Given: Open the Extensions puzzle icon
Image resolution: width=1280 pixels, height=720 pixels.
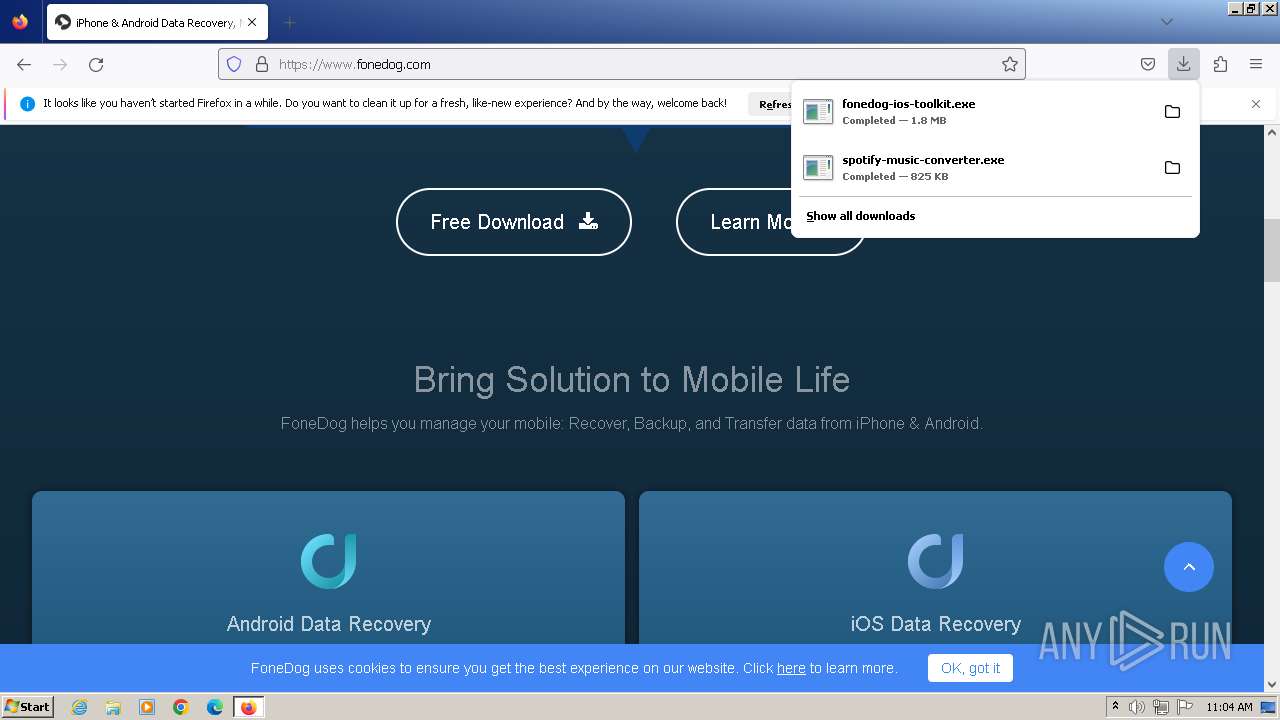Looking at the screenshot, I should (x=1220, y=64).
